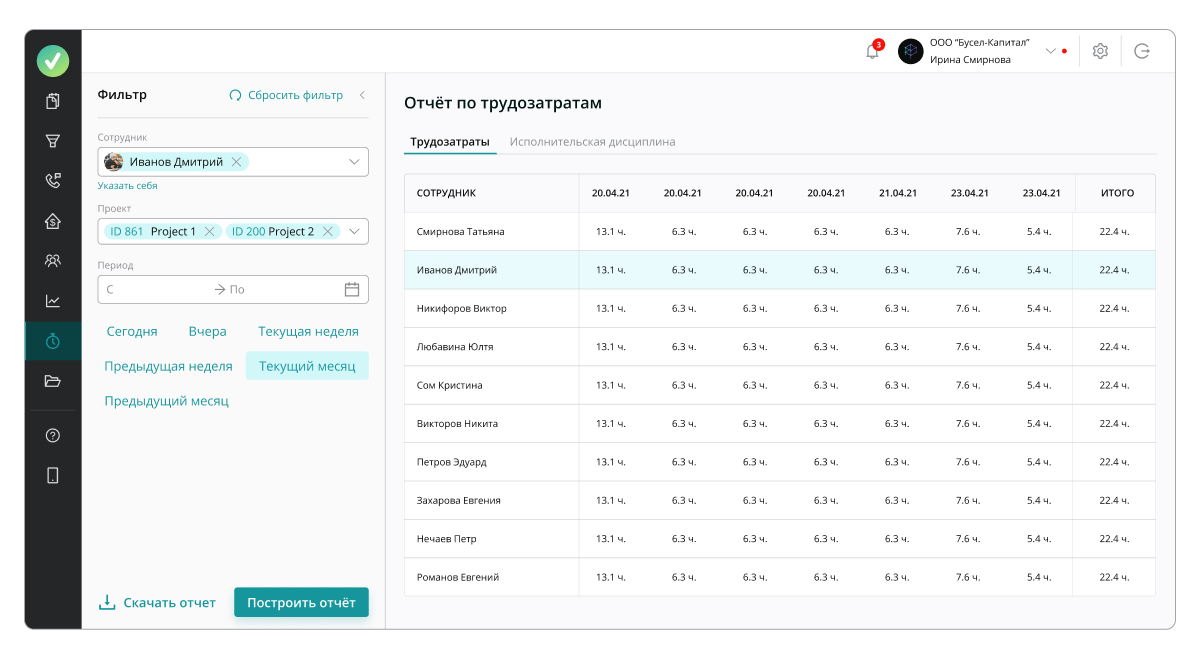The image size is (1200, 659).
Task: Remove ID 200 Project 2 tag
Action: tap(327, 232)
